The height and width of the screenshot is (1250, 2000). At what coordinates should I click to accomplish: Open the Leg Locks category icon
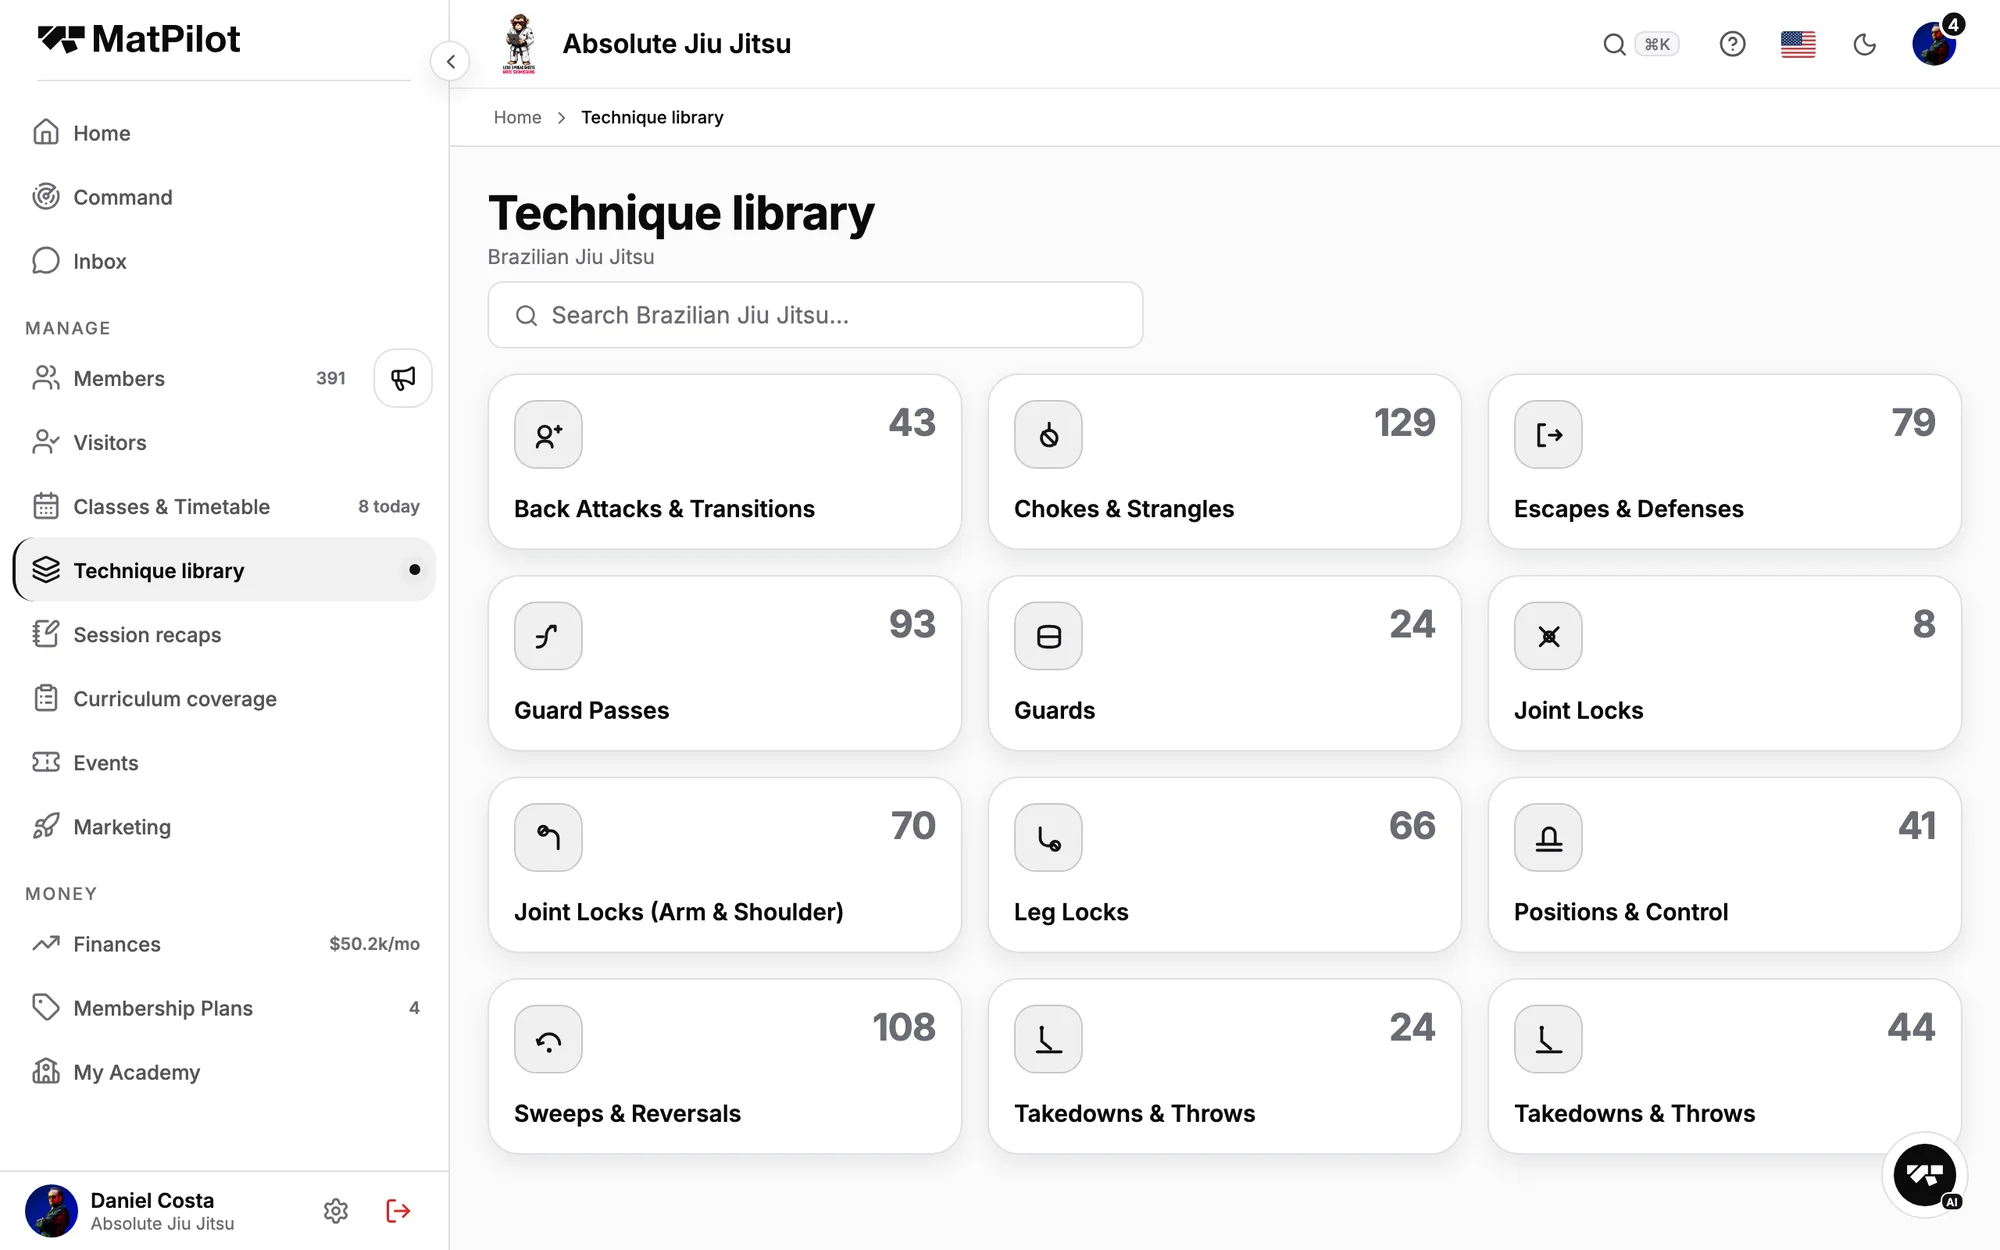pyautogui.click(x=1048, y=838)
